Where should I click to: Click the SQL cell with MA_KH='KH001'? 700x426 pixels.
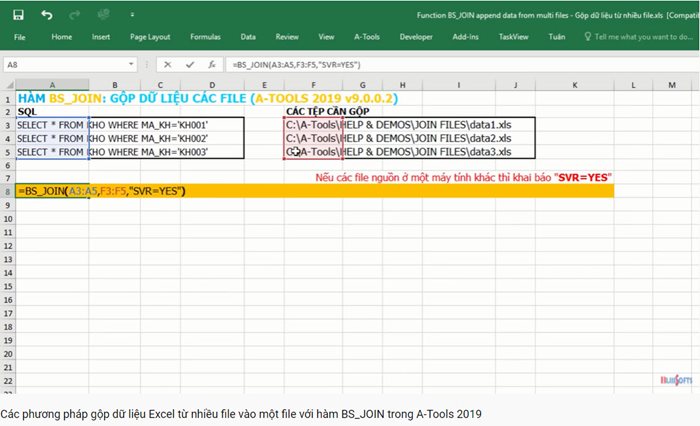[112, 125]
